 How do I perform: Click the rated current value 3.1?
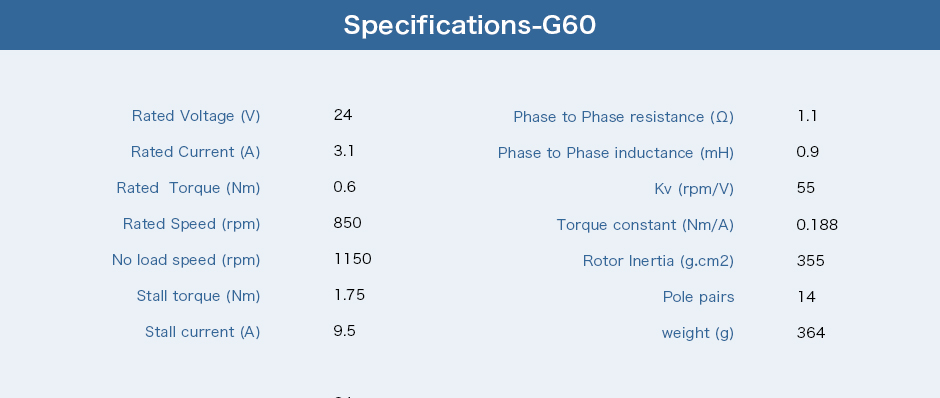(344, 150)
